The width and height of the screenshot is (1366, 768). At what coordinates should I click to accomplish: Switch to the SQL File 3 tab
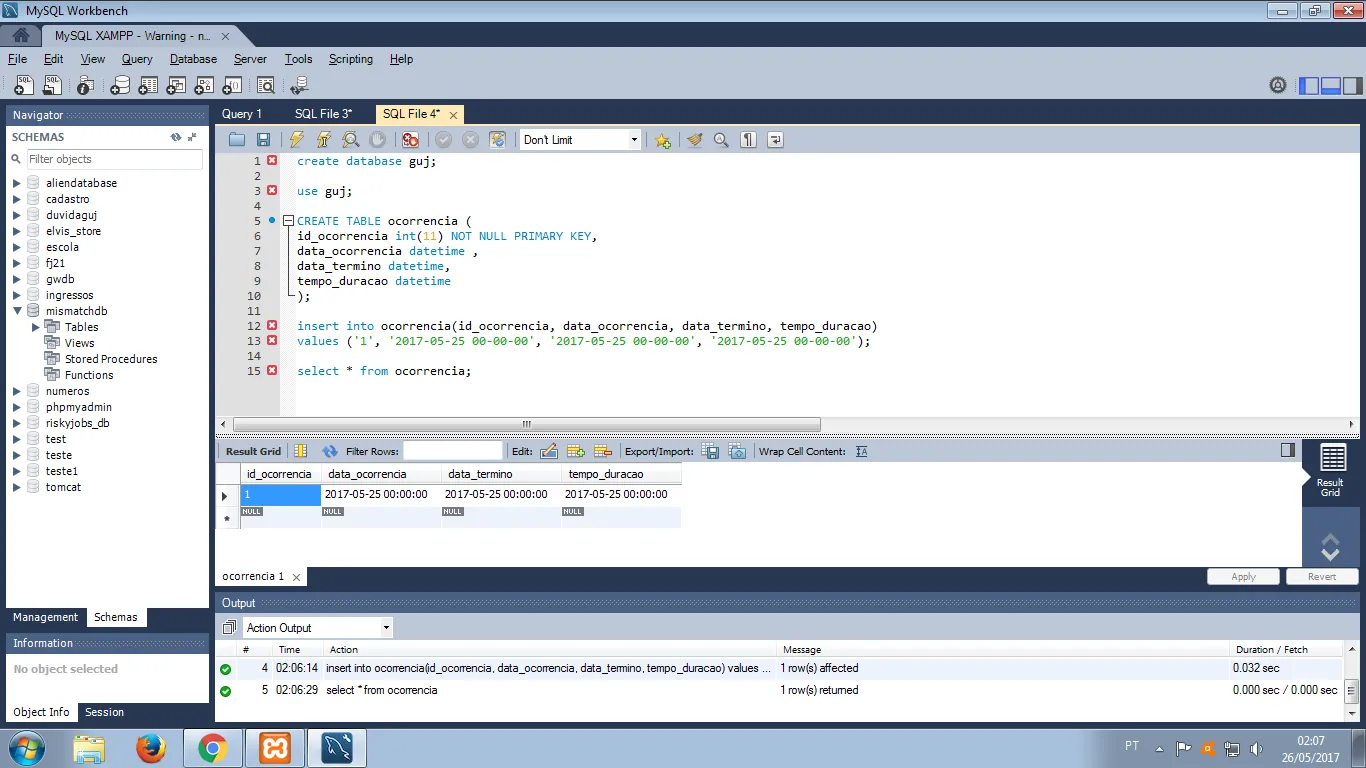(323, 114)
